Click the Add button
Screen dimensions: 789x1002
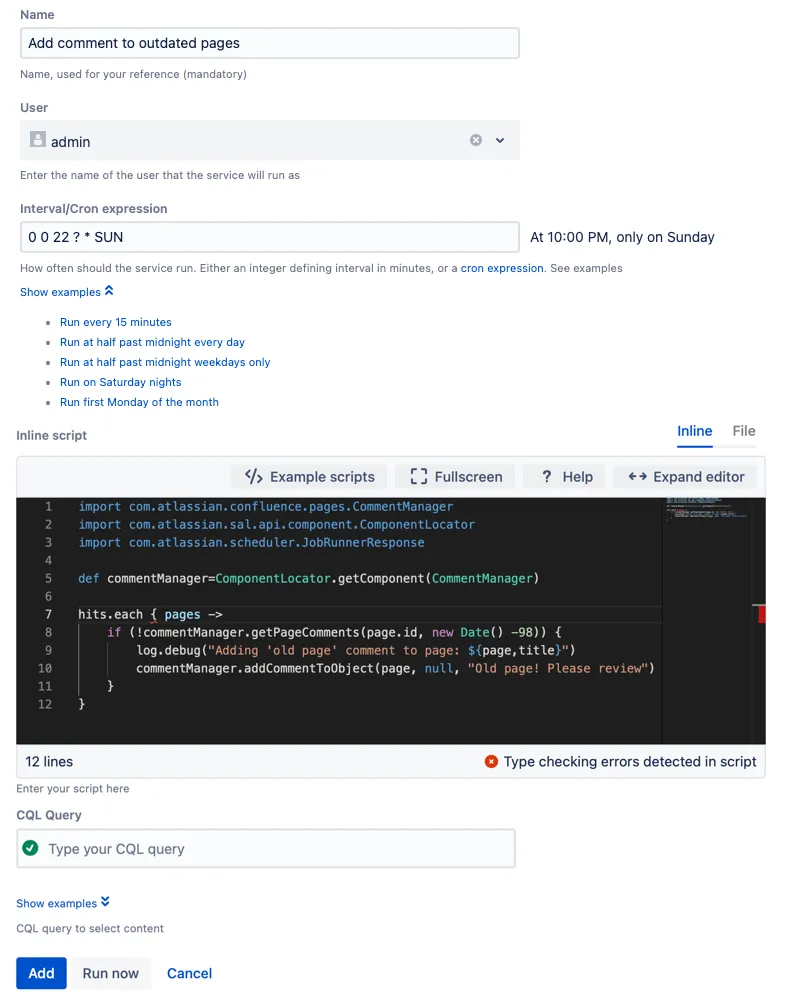tap(42, 973)
